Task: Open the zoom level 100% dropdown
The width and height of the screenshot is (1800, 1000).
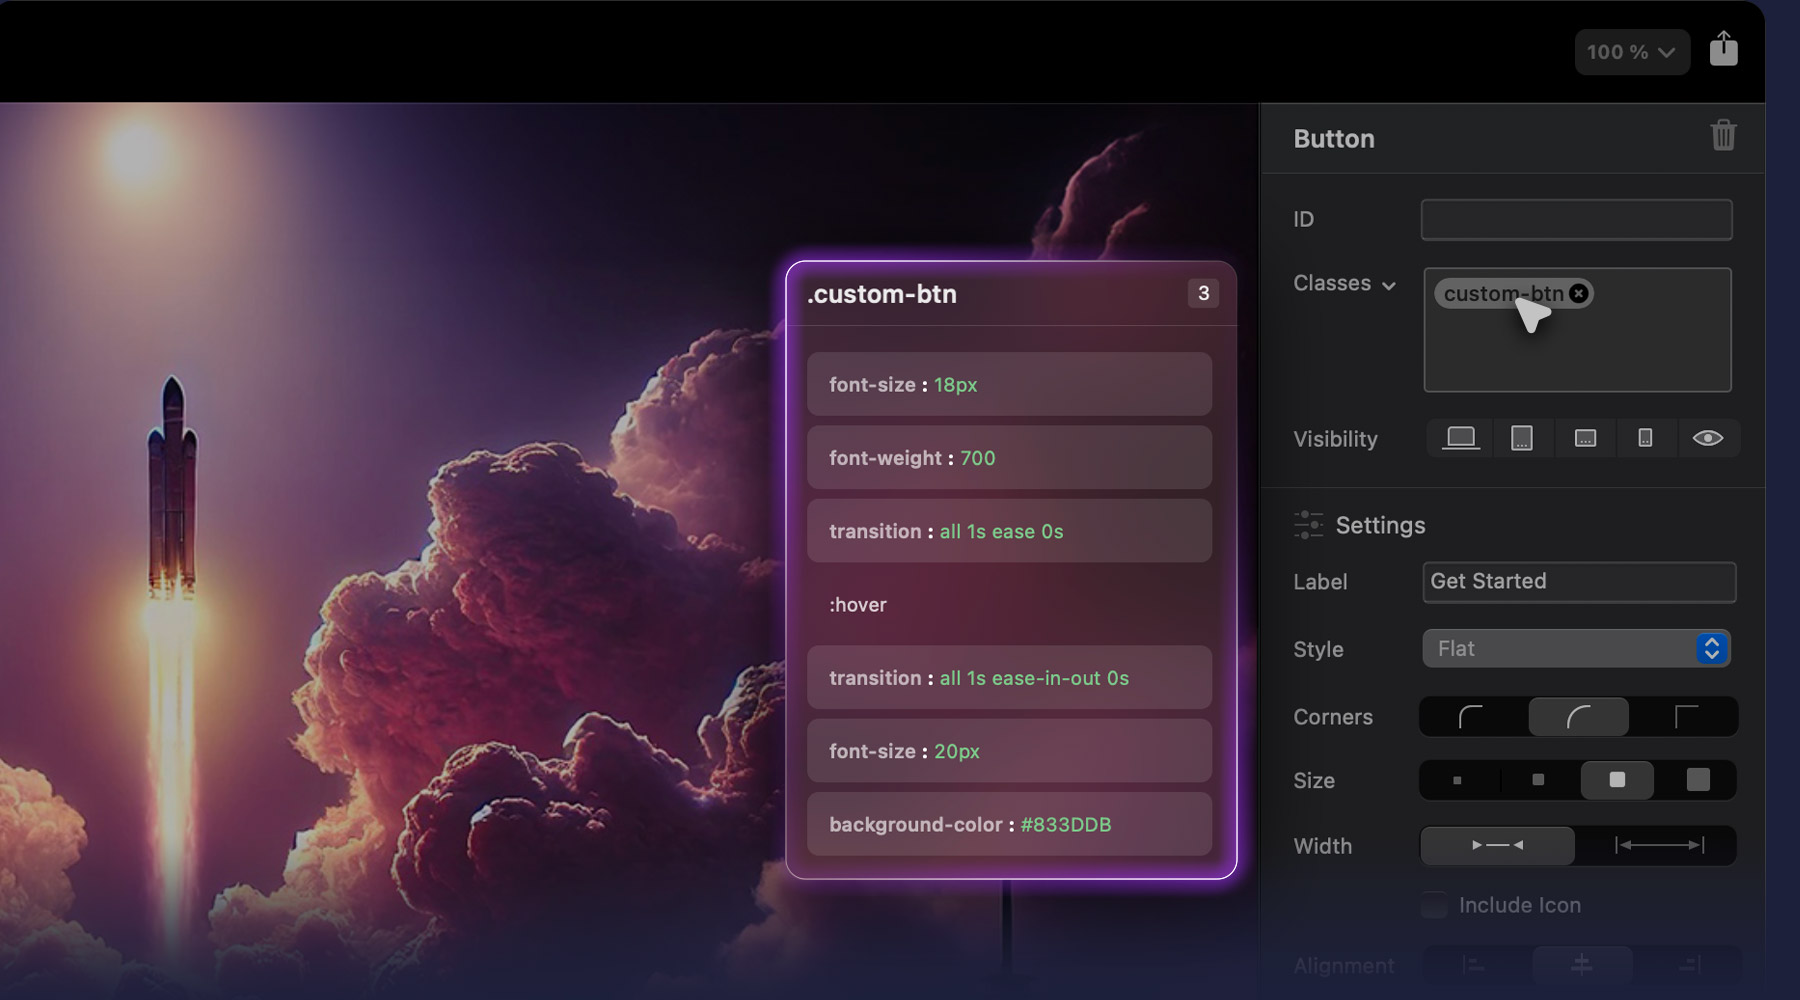Action: click(x=1630, y=52)
